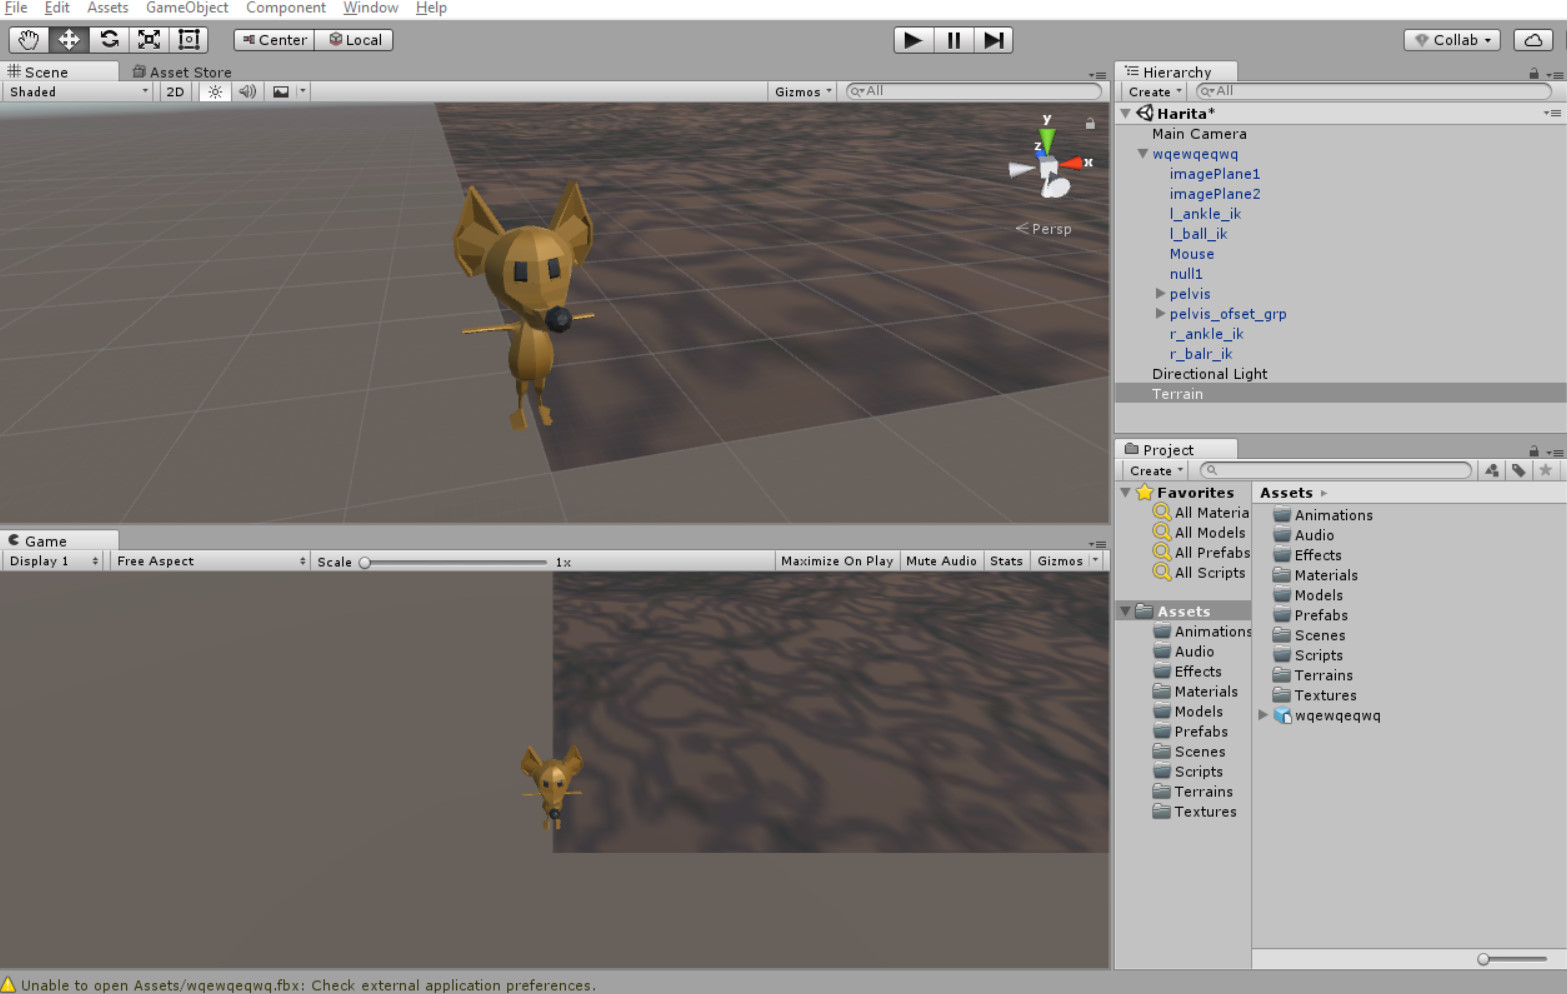Collapse the wqewqeqwq hierarchy item
This screenshot has width=1567, height=994.
[x=1141, y=154]
